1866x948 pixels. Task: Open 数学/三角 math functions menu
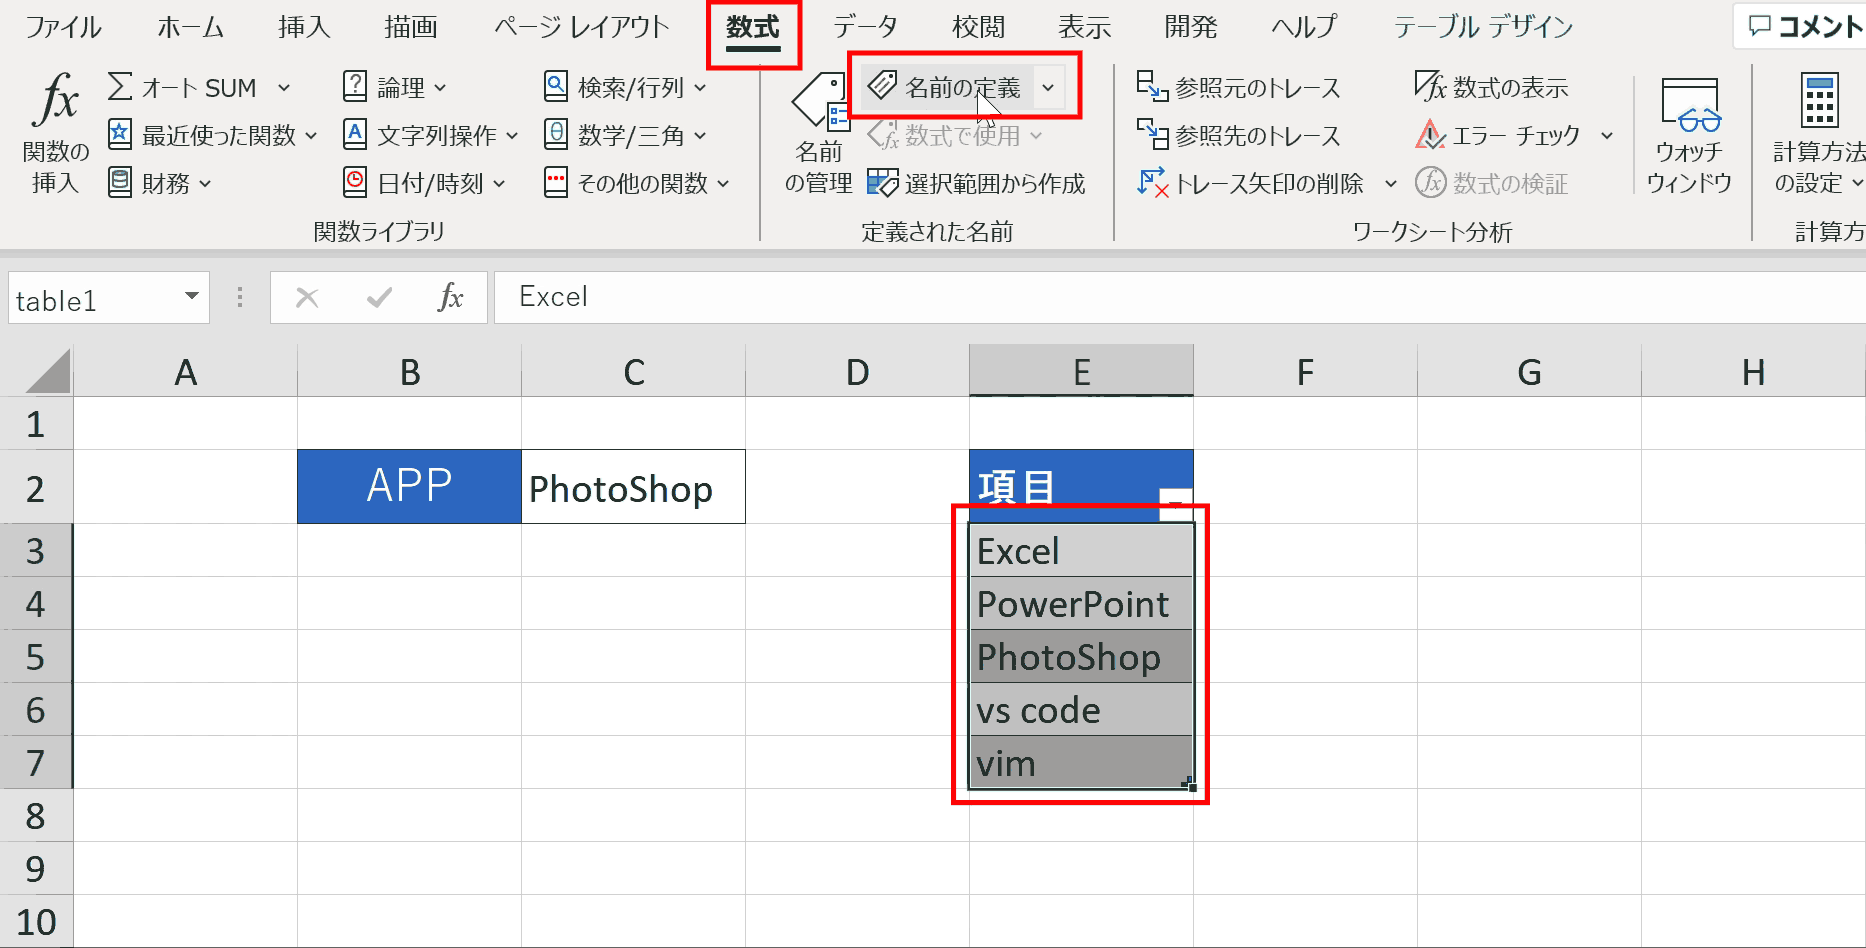[x=625, y=135]
